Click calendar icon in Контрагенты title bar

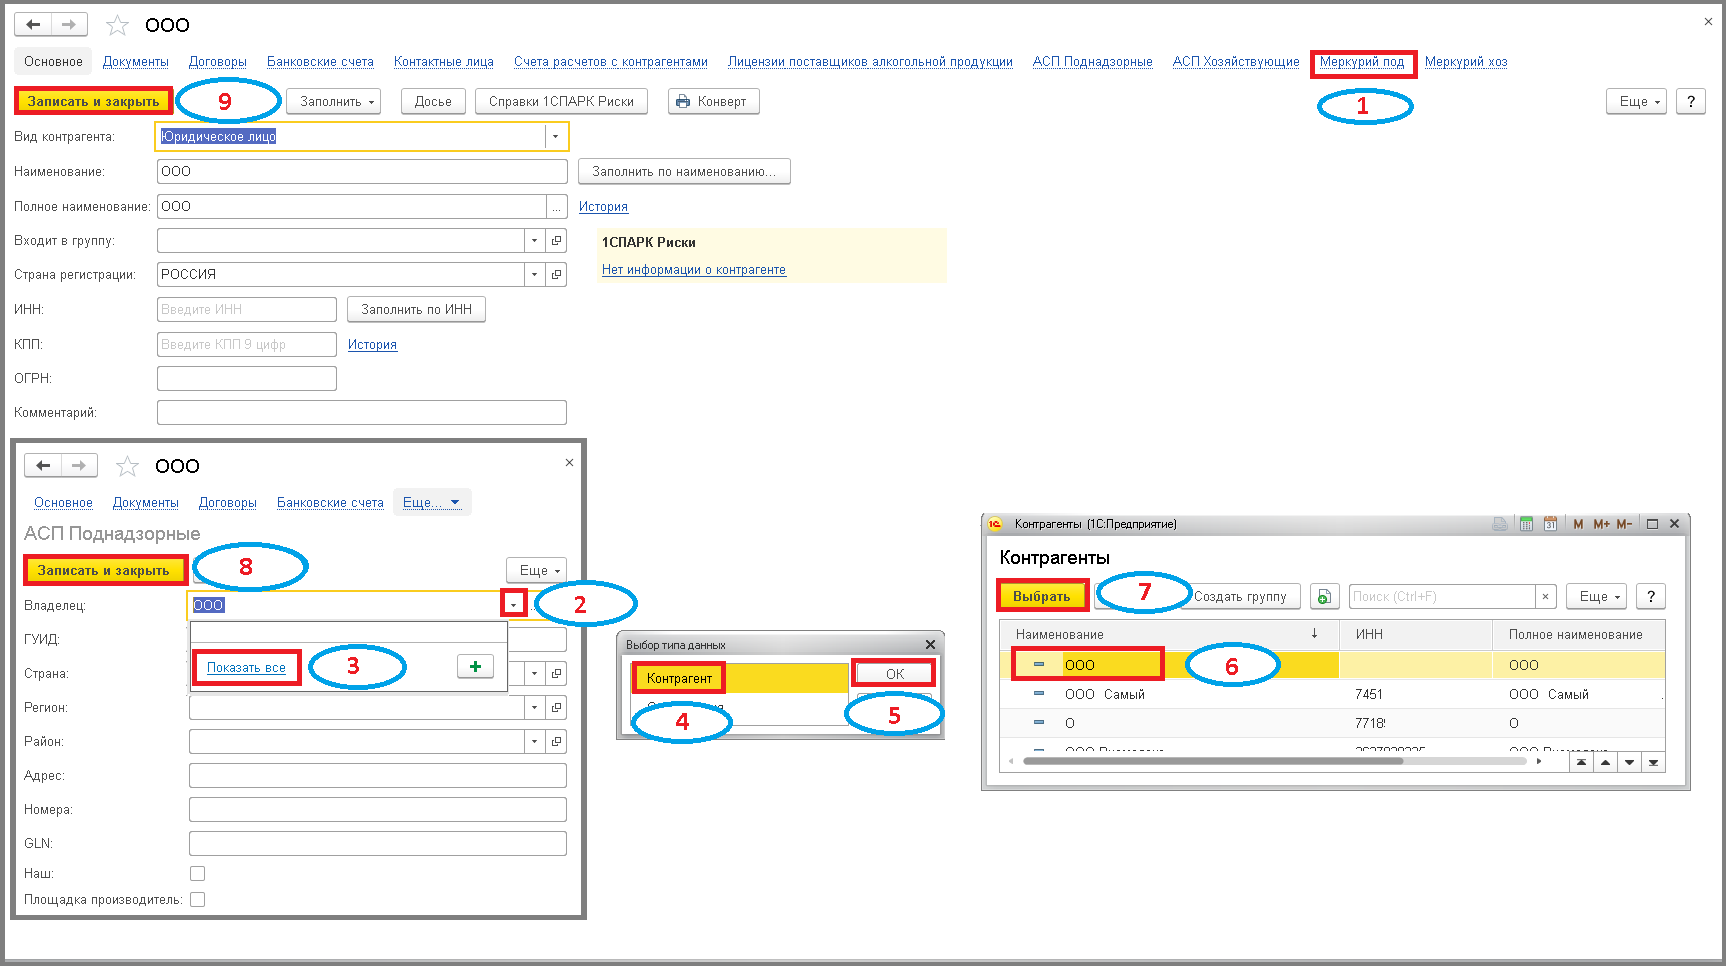pyautogui.click(x=1550, y=524)
